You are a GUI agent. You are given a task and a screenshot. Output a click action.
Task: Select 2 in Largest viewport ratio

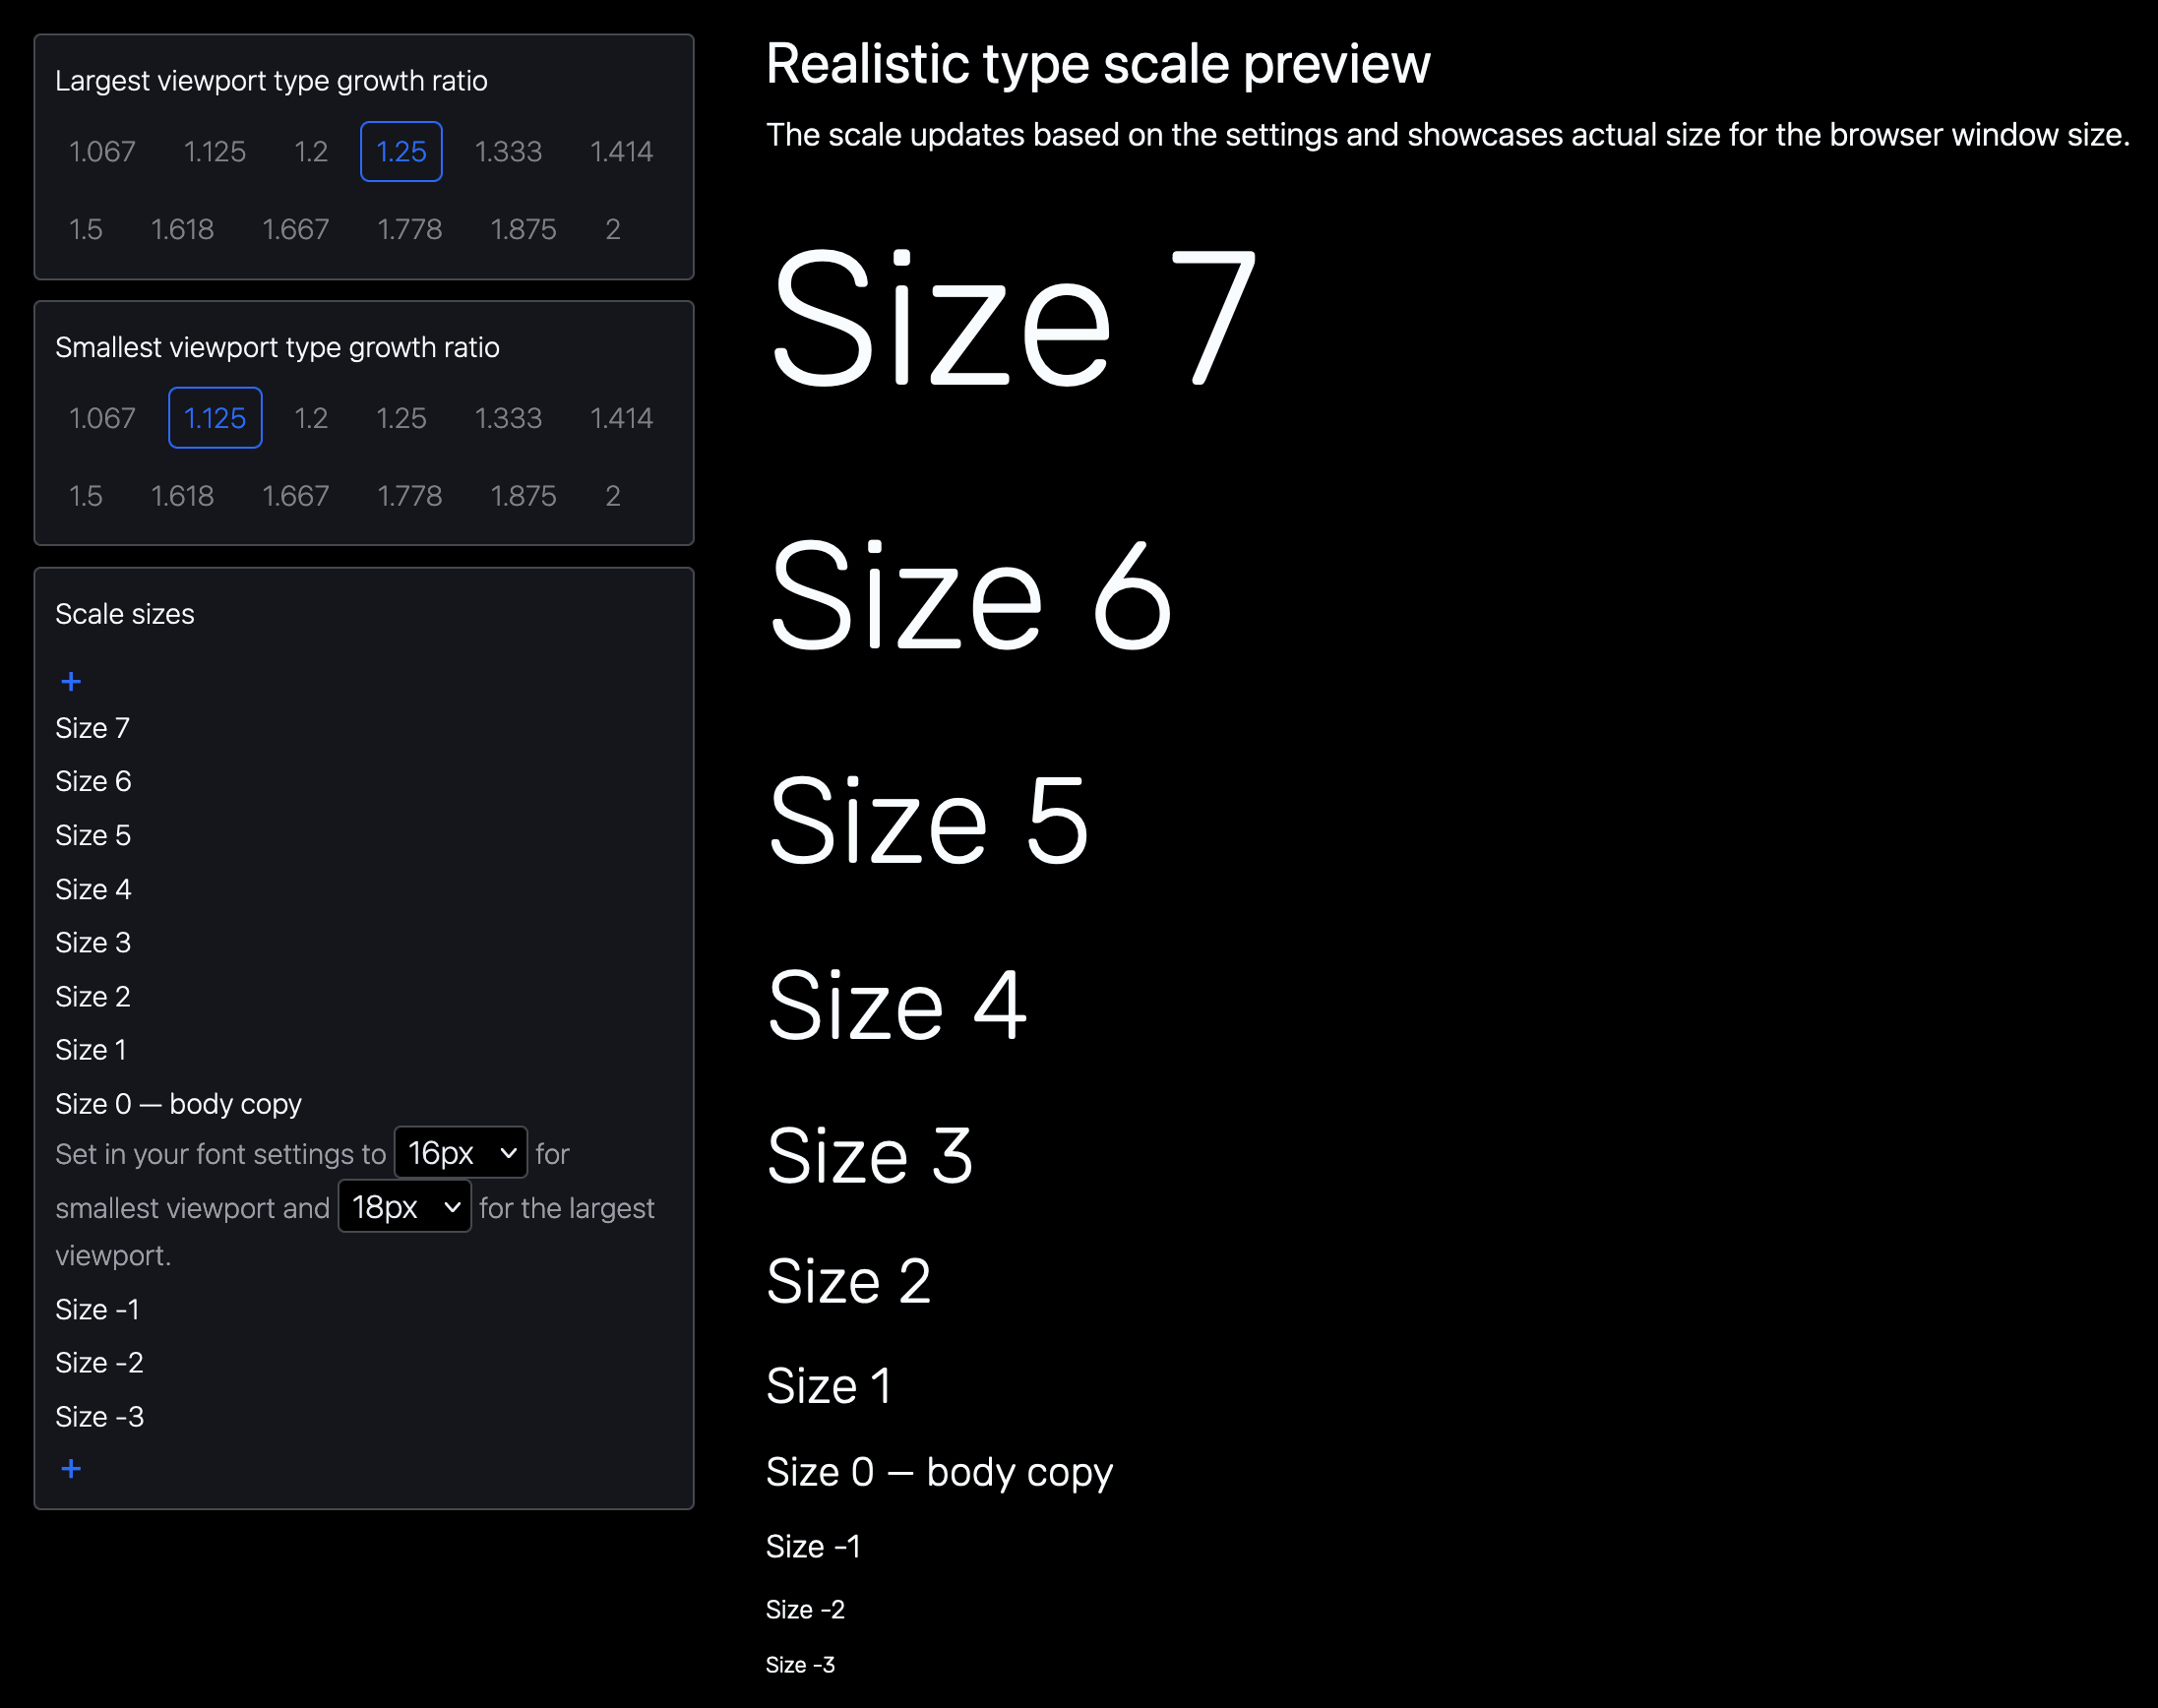click(613, 230)
